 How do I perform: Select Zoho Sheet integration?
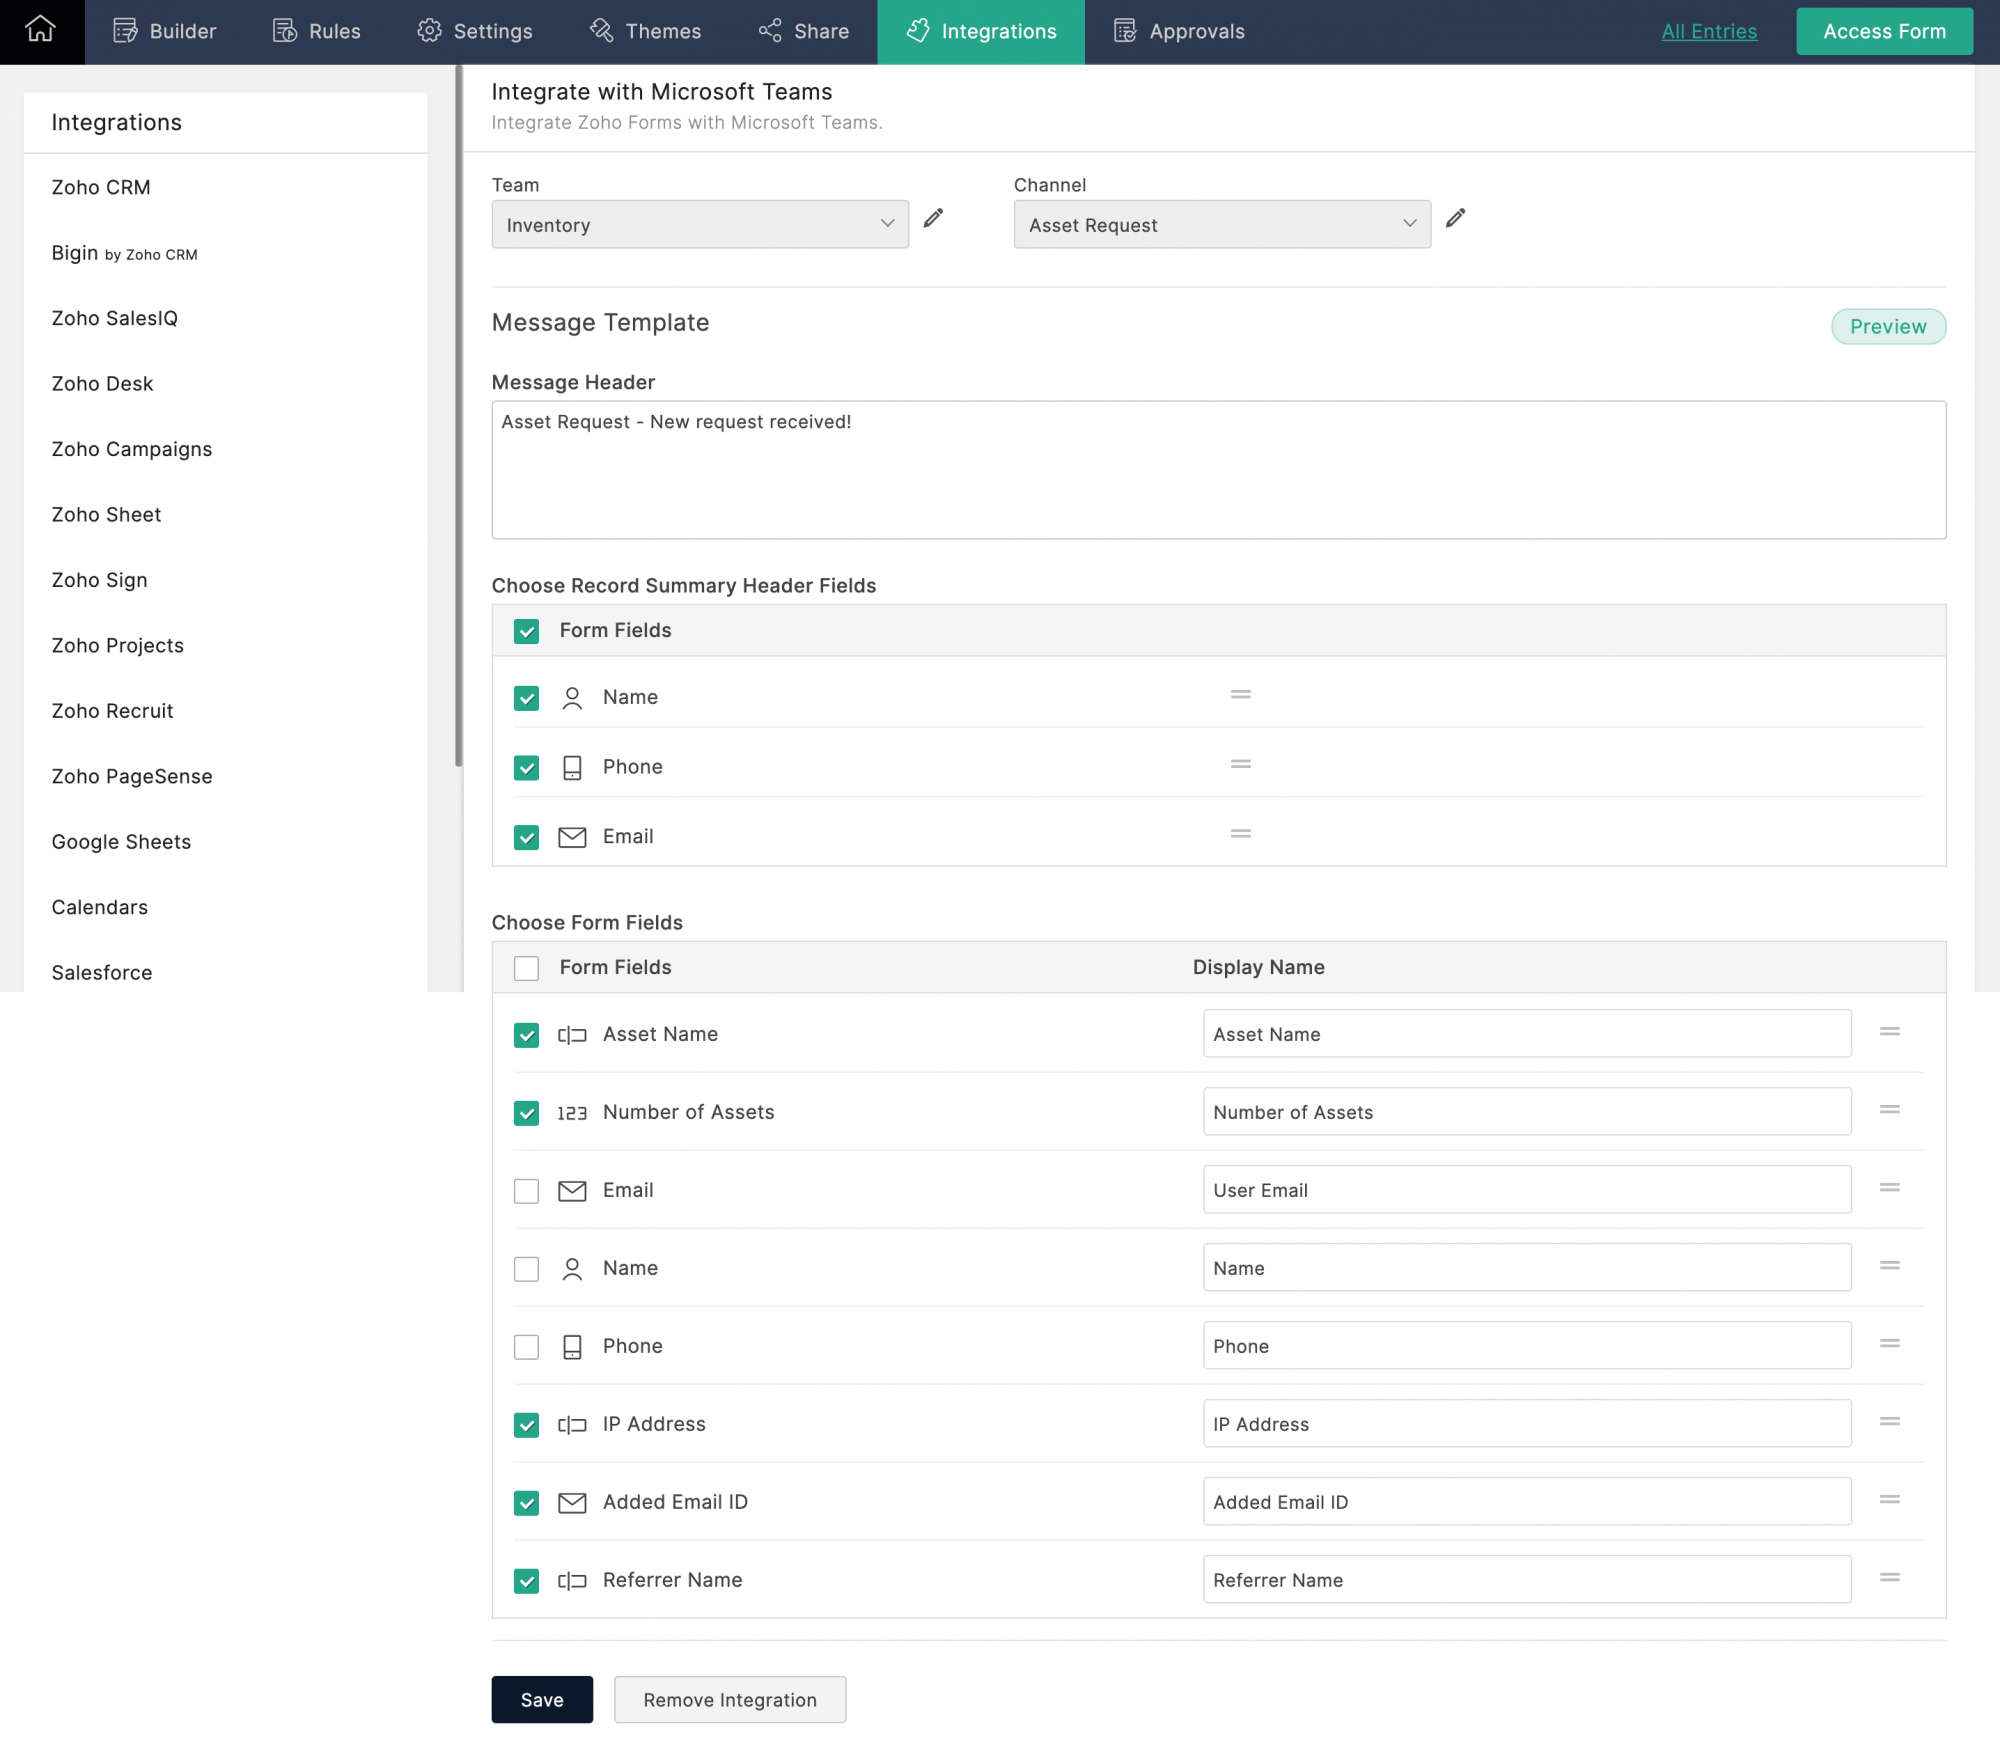pos(106,514)
